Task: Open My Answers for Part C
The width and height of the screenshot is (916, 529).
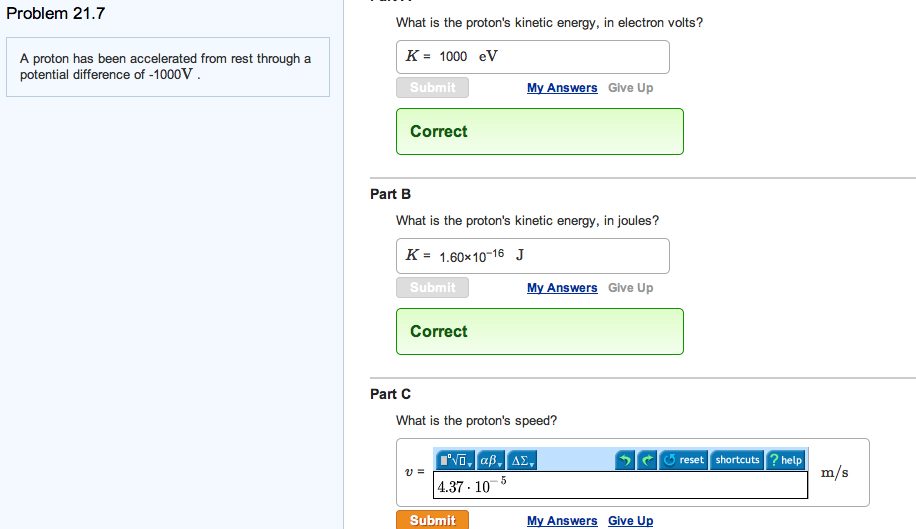Action: 562,521
